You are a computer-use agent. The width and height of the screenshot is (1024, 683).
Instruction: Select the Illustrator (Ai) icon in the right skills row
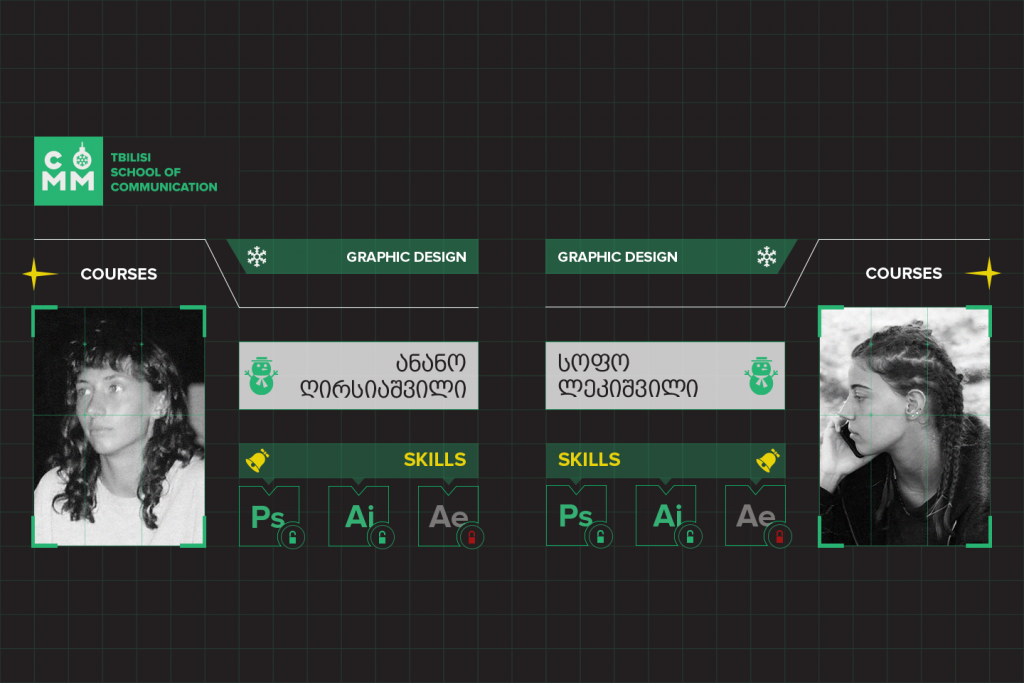665,516
